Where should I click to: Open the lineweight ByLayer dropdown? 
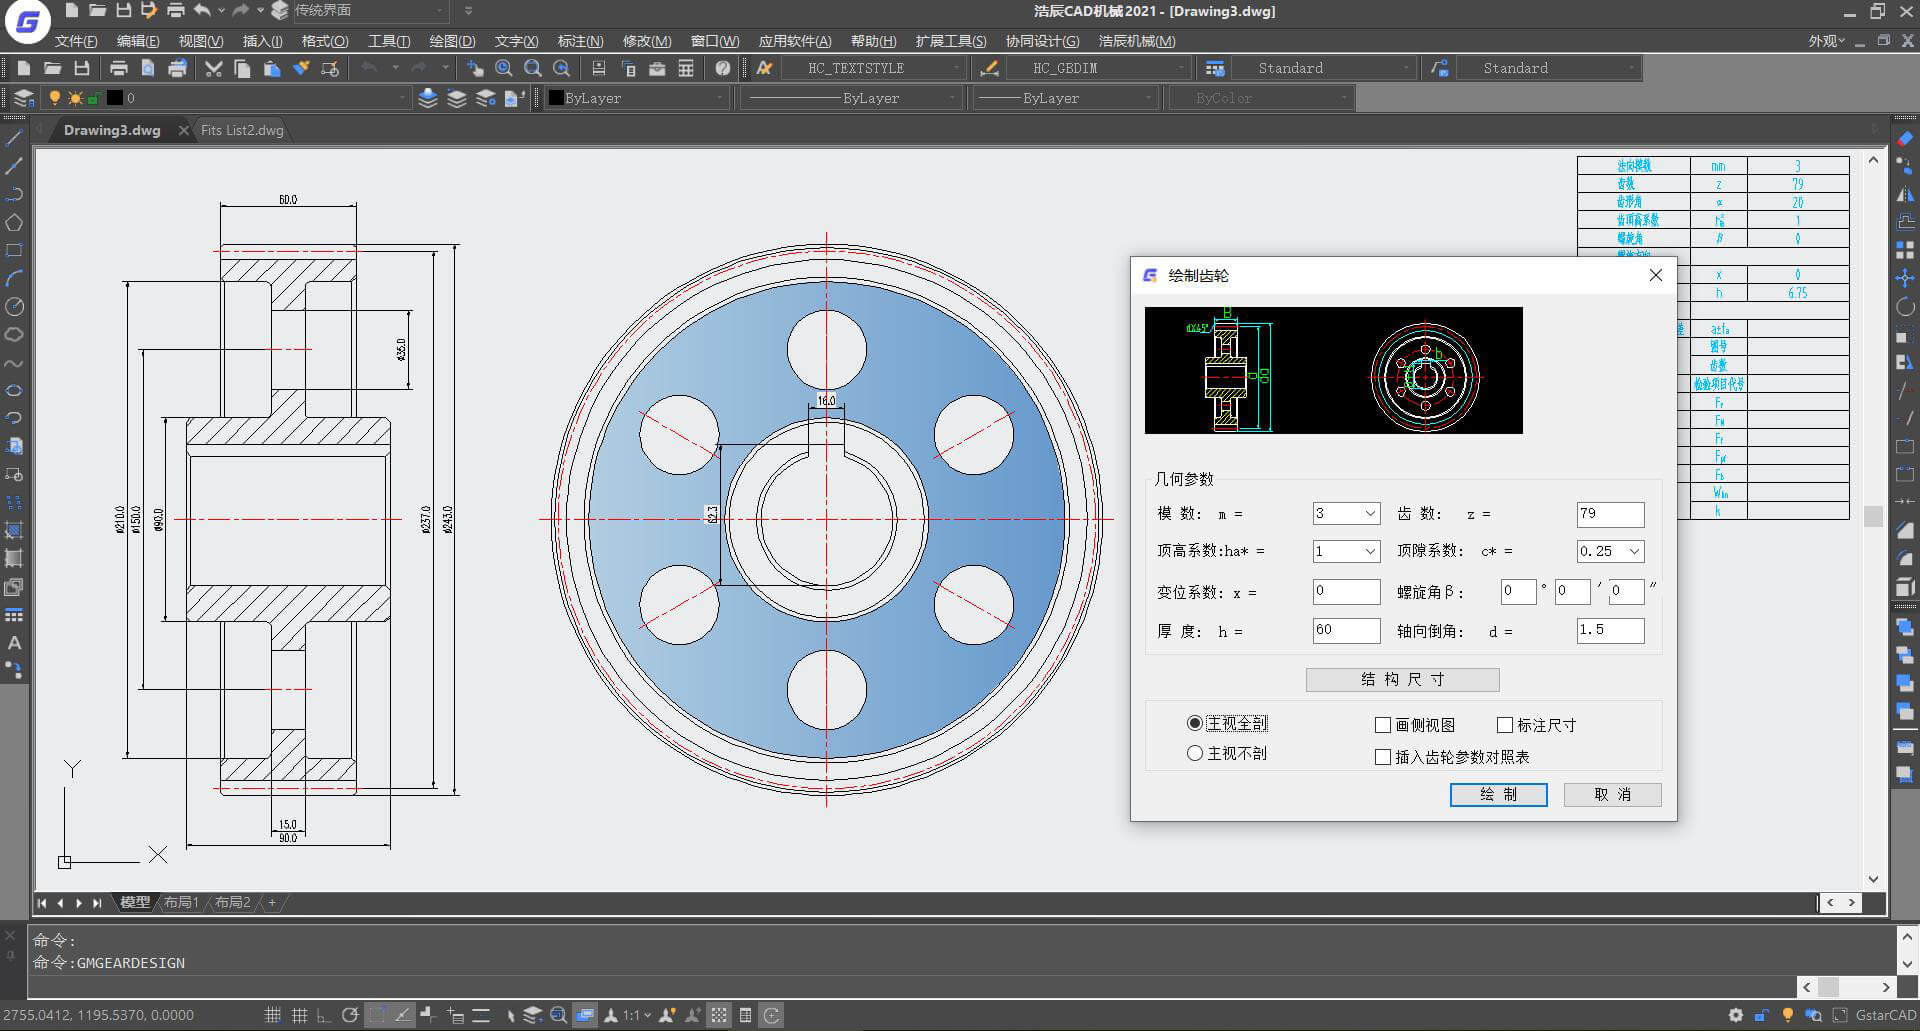click(x=1066, y=98)
